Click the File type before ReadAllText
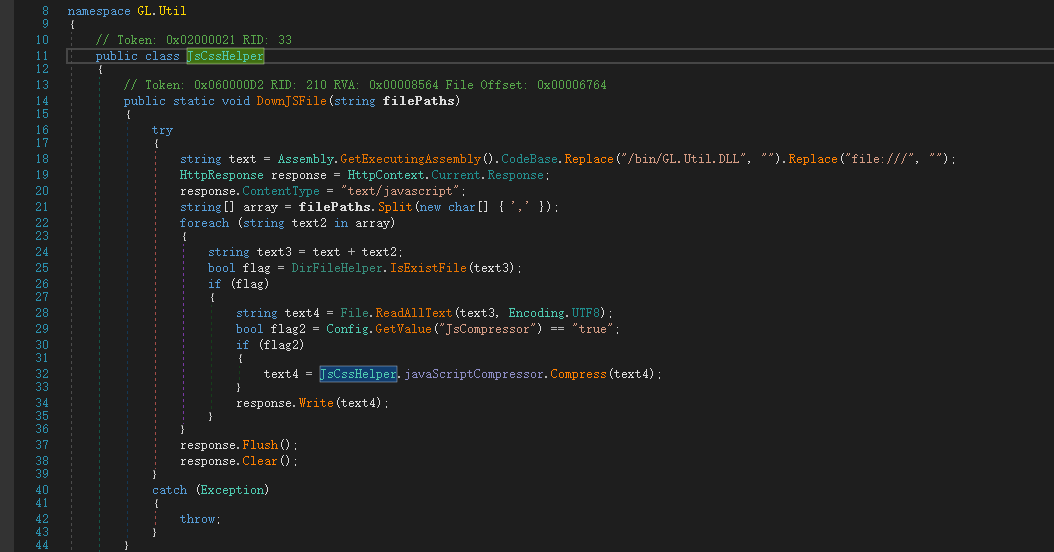Image resolution: width=1054 pixels, height=552 pixels. coord(354,313)
